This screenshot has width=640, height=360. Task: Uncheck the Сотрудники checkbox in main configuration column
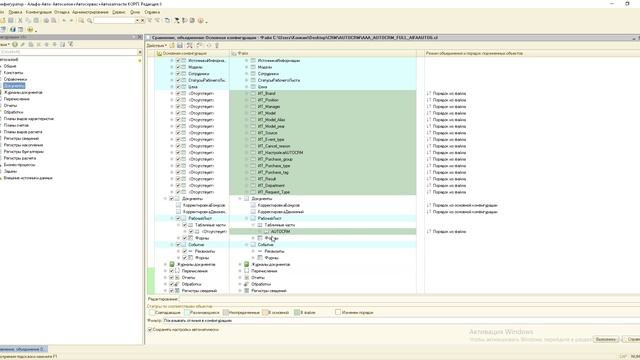point(178,73)
